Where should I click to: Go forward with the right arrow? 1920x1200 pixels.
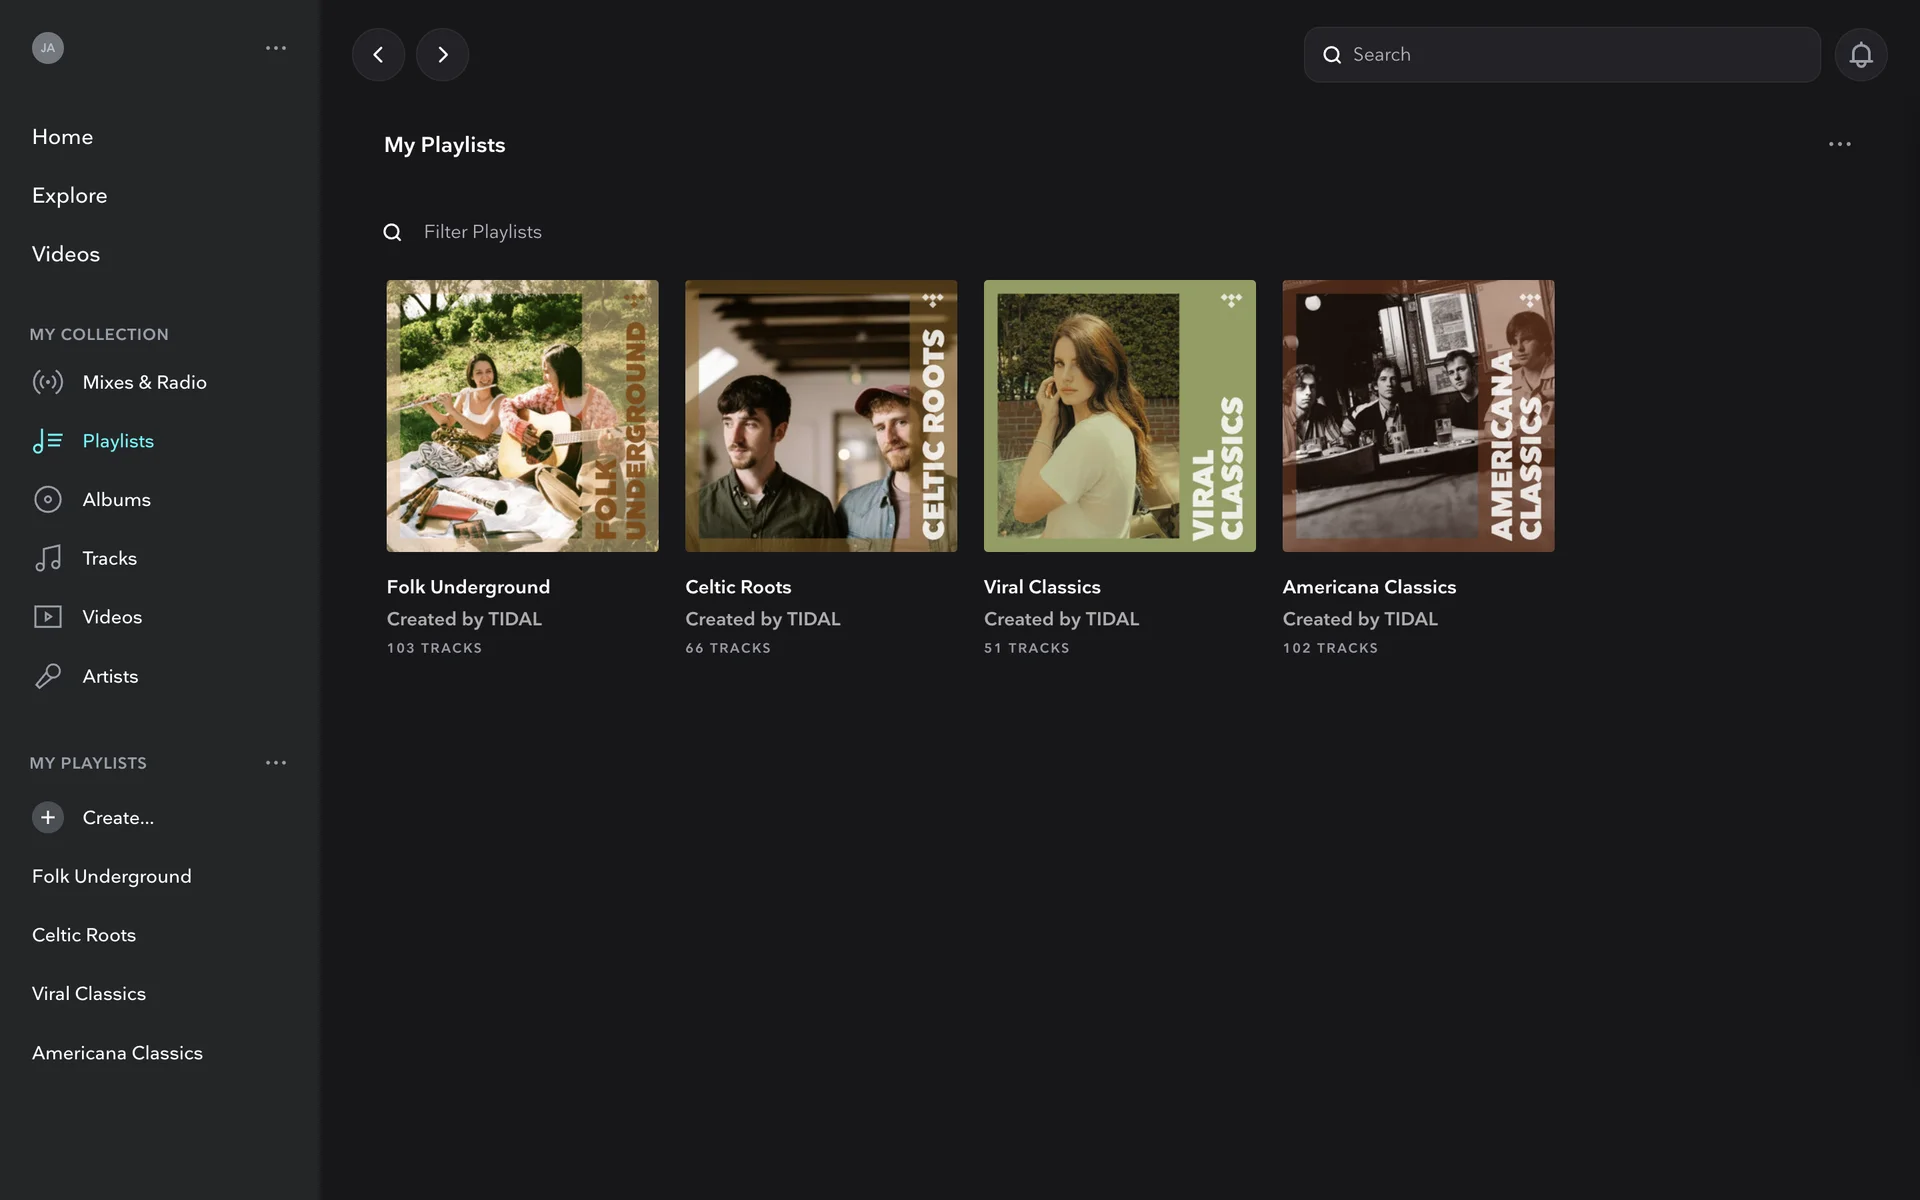point(442,55)
